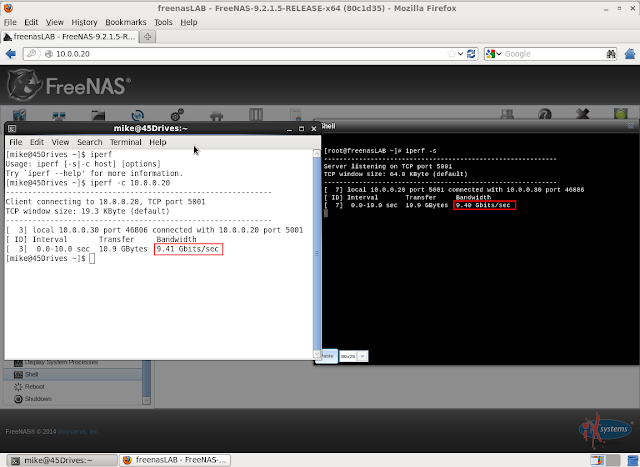Open the Terminal menu in terminal window
640x467 pixels.
125,142
